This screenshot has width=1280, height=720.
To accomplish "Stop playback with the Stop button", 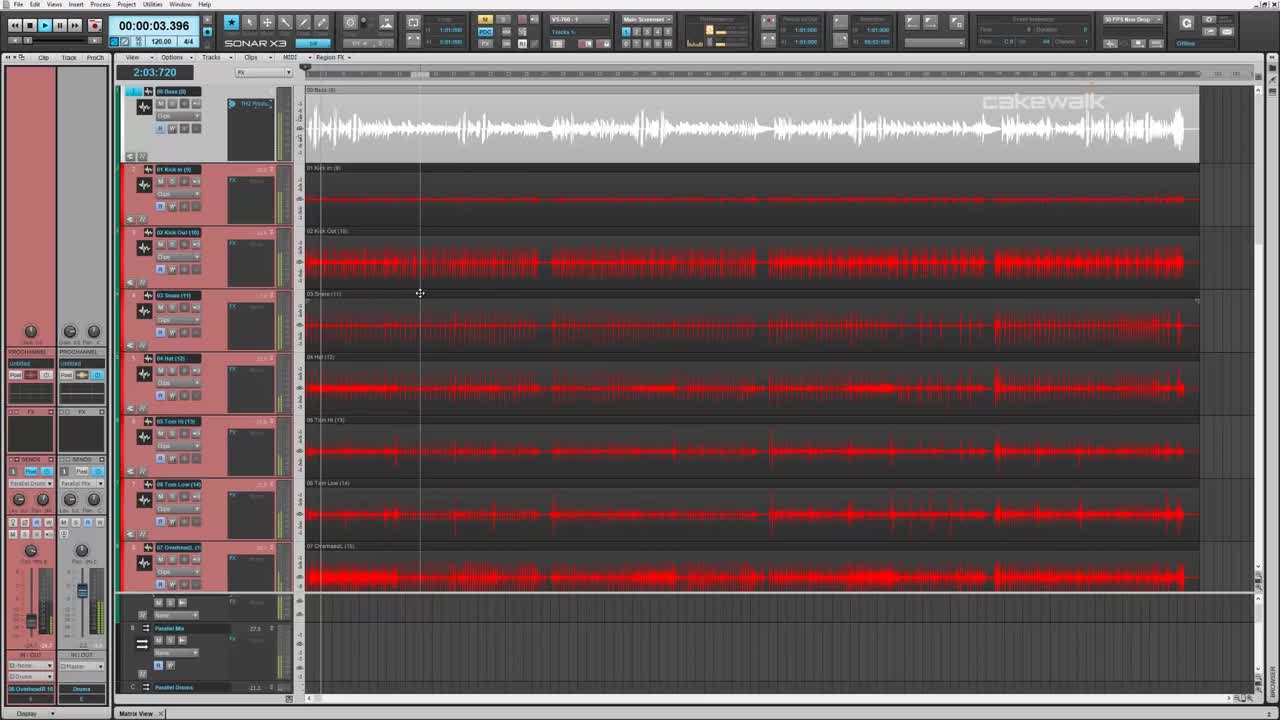I will 30,25.
